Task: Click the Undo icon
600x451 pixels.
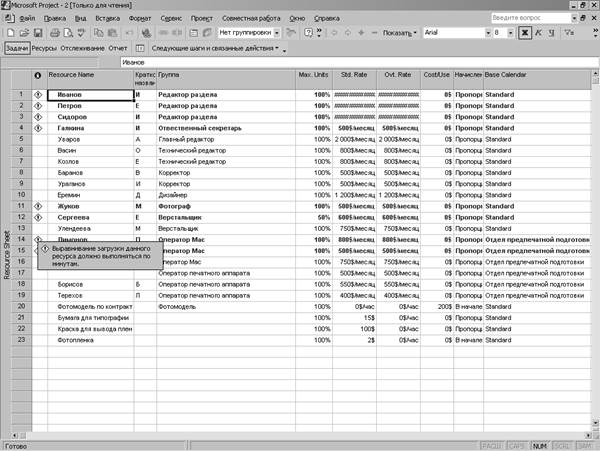Action: 129,33
